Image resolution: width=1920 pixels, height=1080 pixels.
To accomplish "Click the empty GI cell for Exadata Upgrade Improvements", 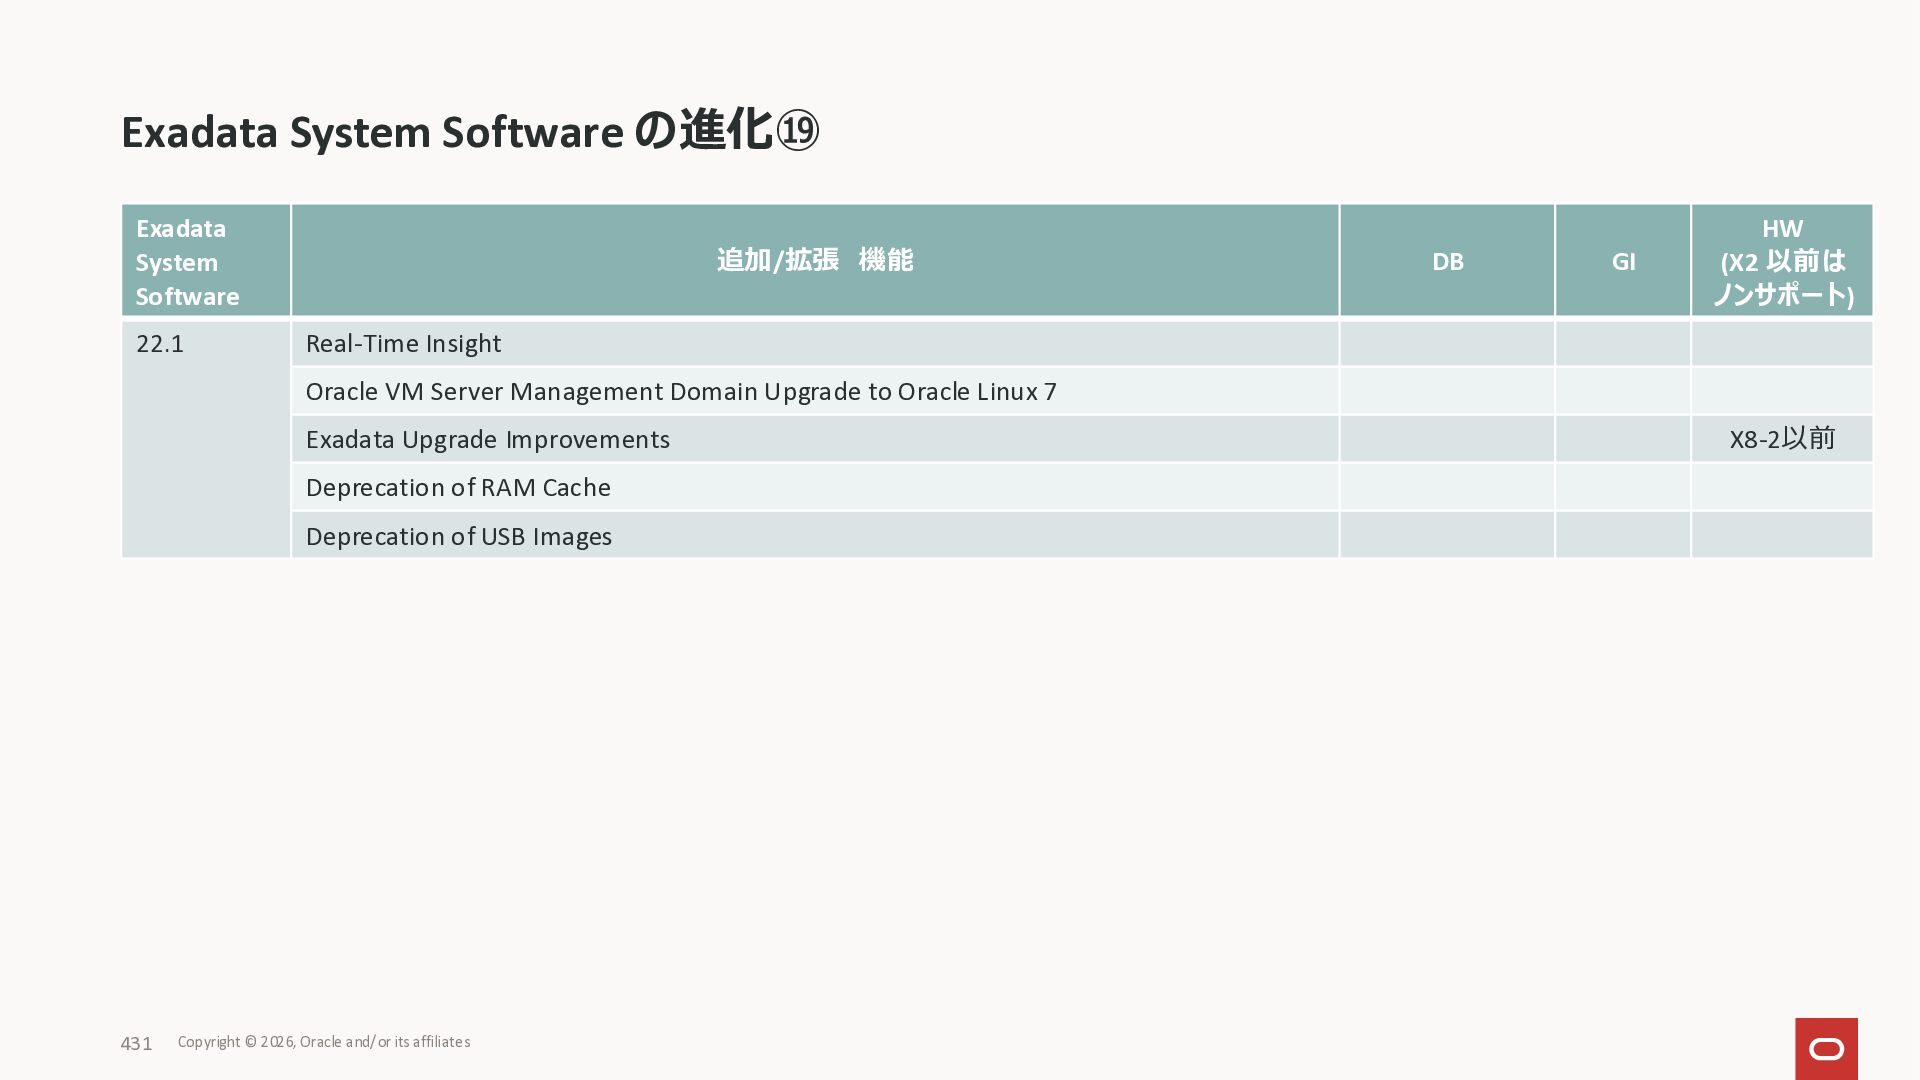I will point(1622,440).
